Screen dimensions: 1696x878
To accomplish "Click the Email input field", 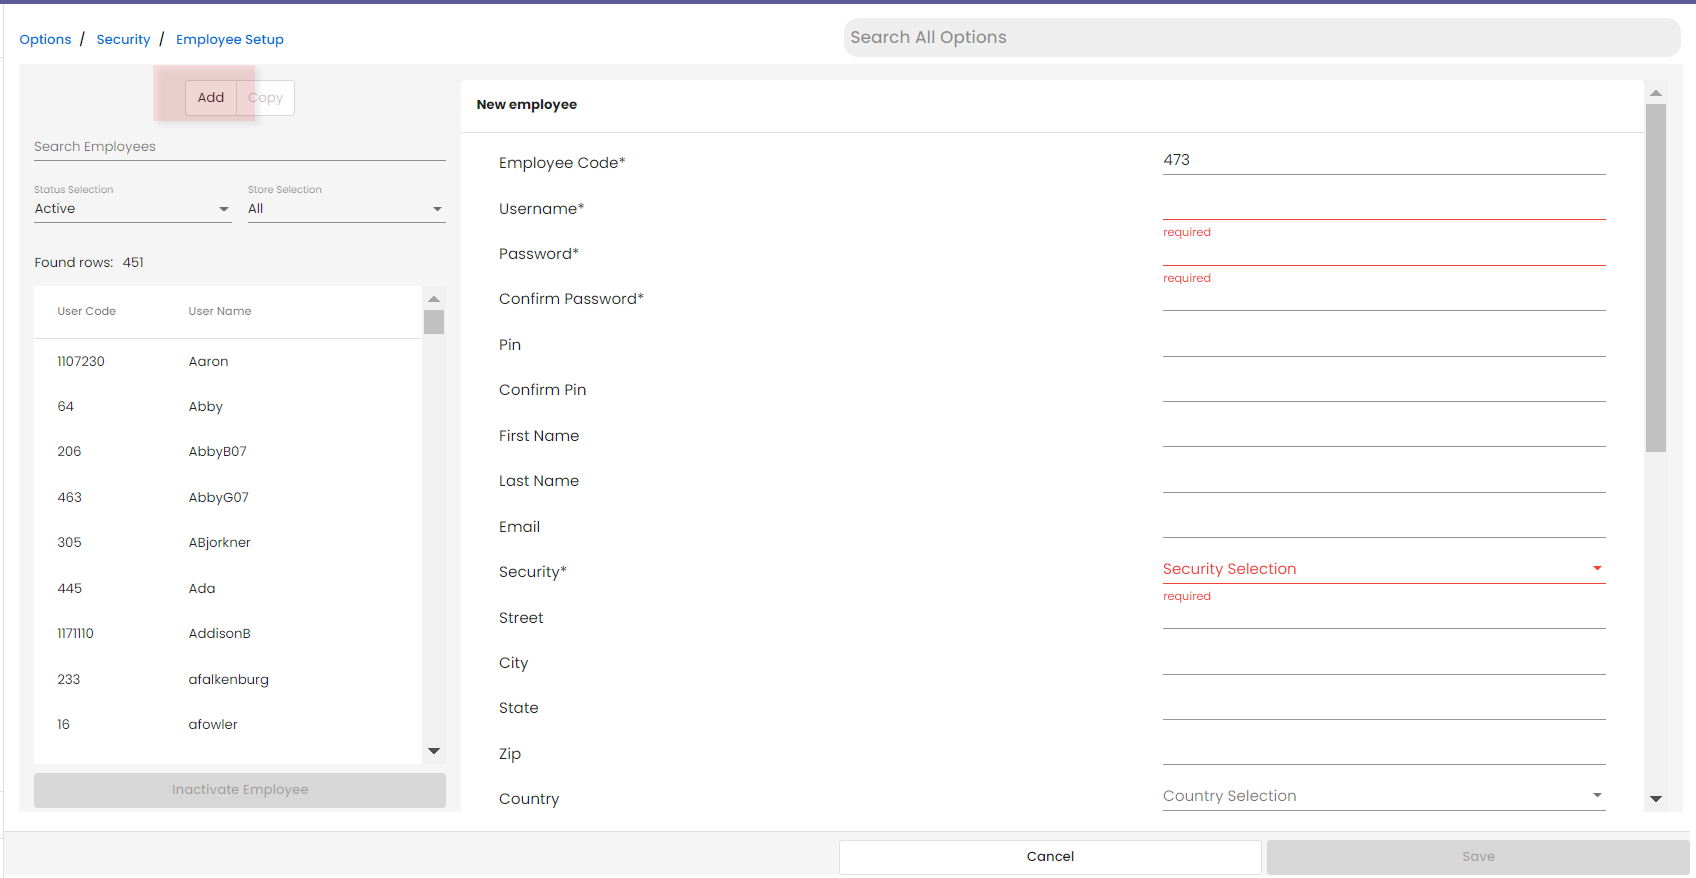I will coord(1384,524).
